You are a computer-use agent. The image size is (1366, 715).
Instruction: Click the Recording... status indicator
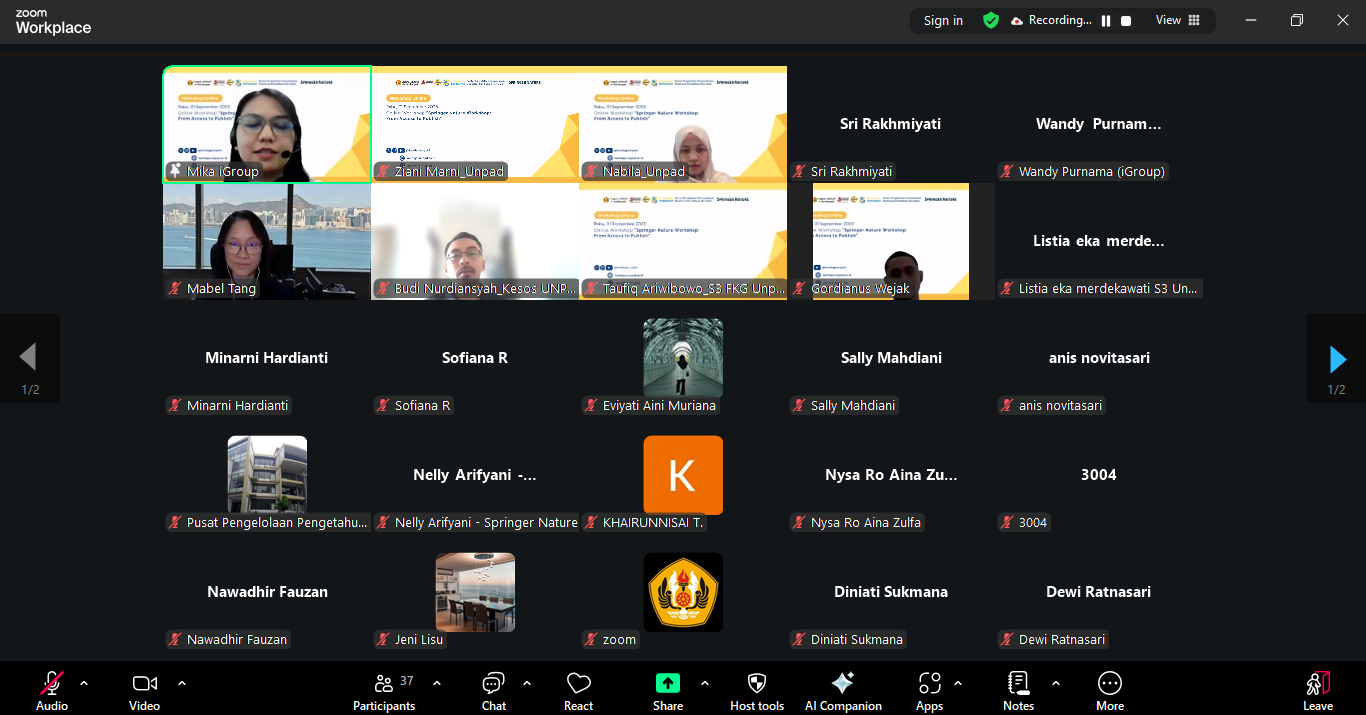point(1052,20)
